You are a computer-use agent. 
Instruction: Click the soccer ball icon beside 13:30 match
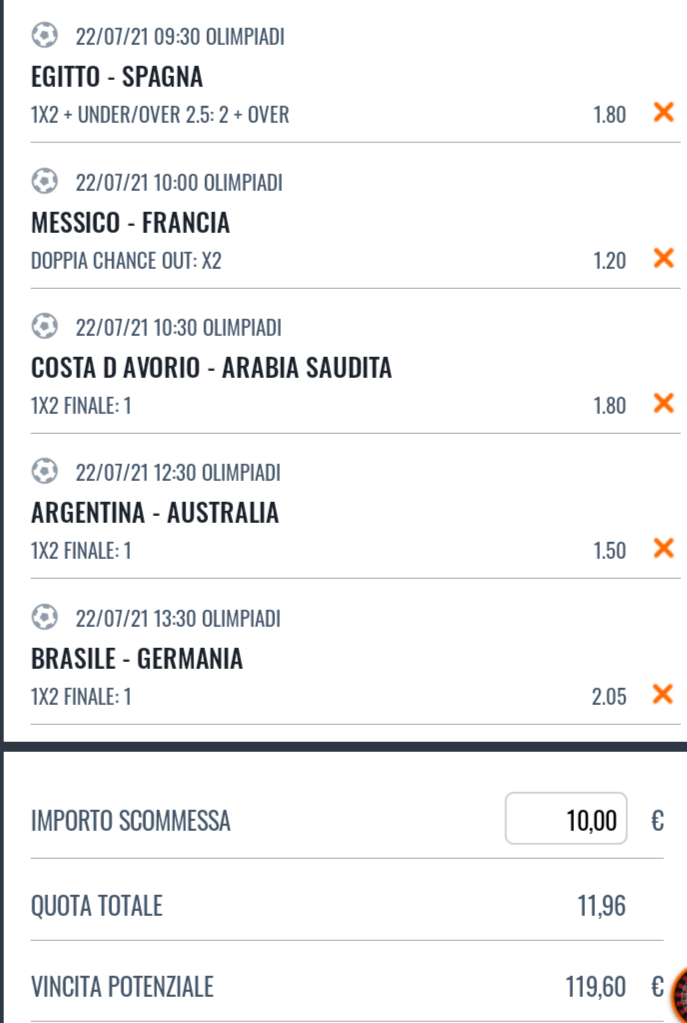tap(45, 618)
